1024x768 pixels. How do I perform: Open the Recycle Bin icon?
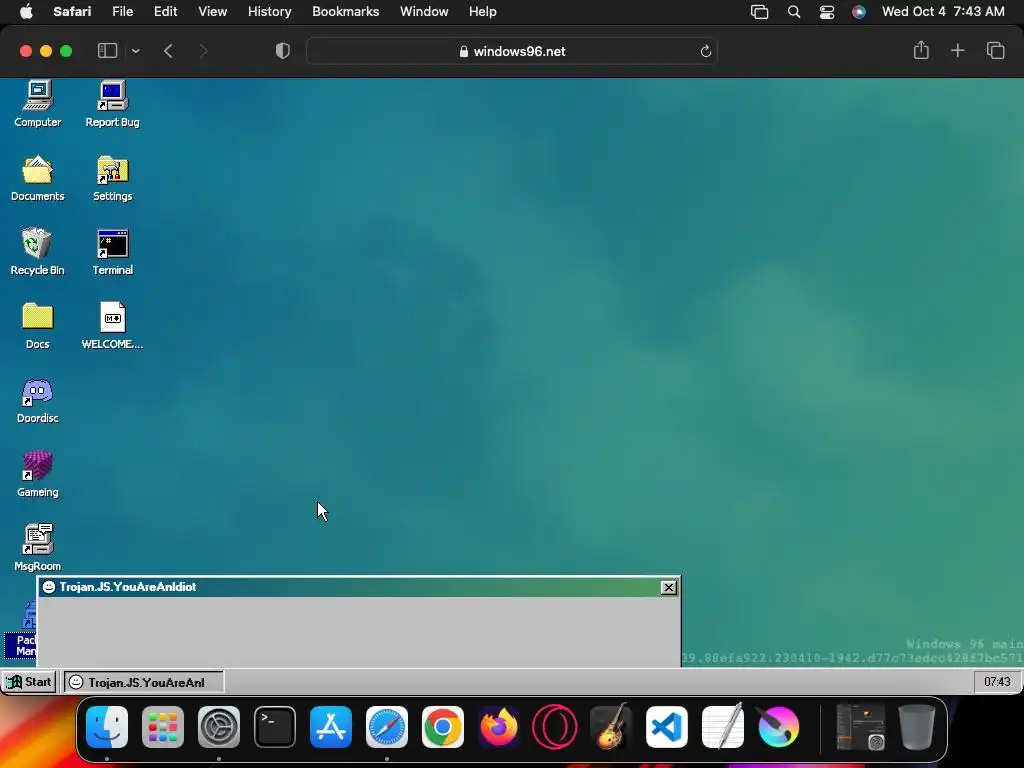click(x=37, y=251)
